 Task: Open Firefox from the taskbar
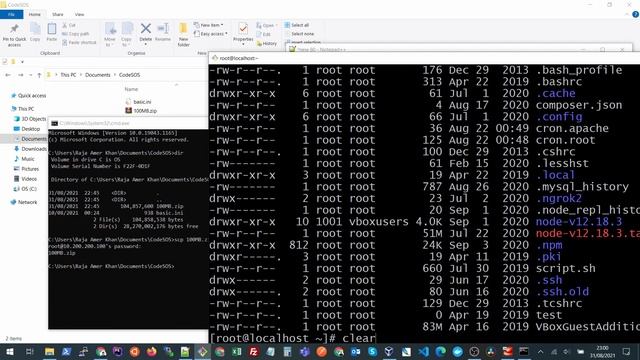151,351
